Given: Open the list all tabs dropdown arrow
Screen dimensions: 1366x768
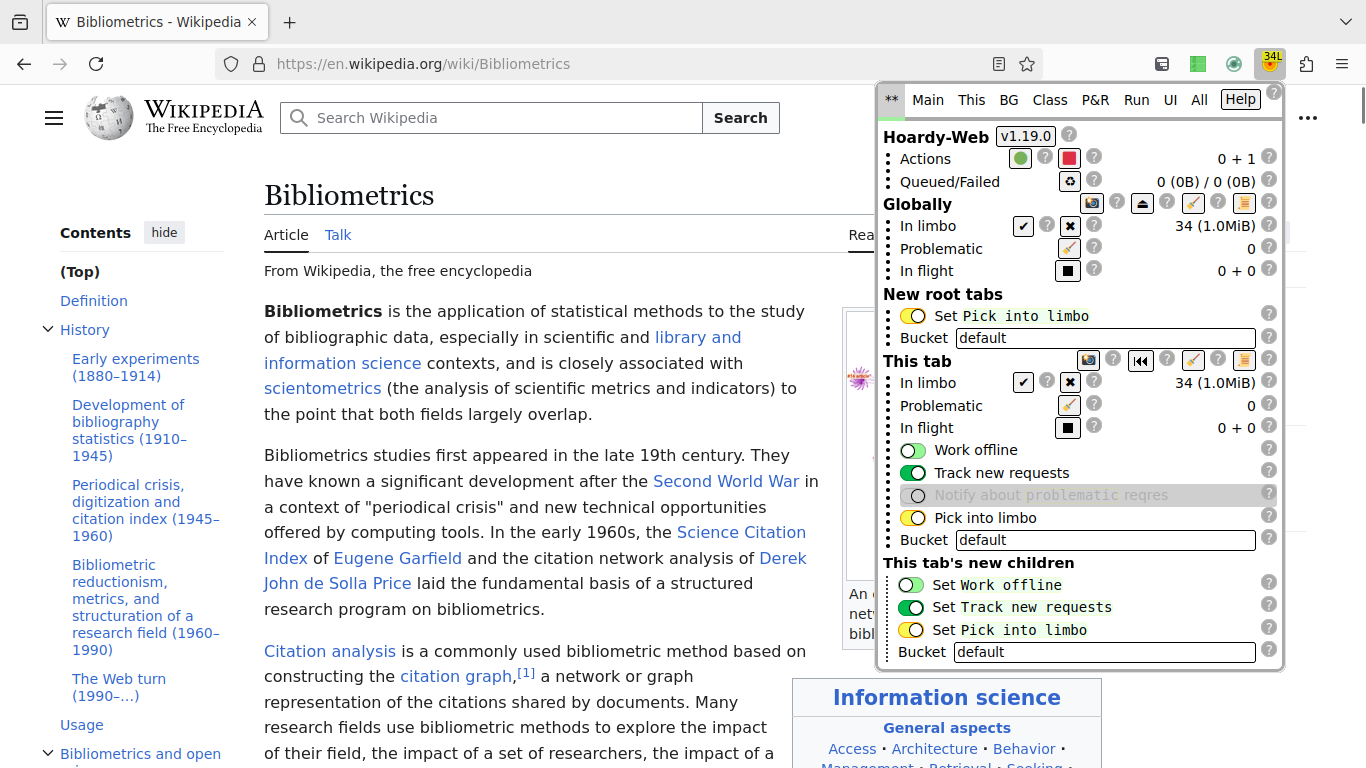Looking at the screenshot, I should coord(1345,22).
